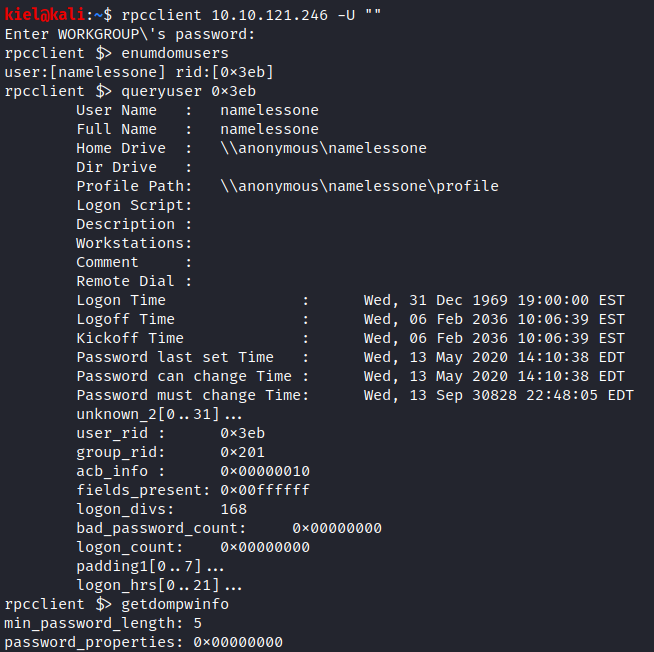Click the queryuser 0x3eb command
Viewport: 654px width, 652px height.
coord(188,91)
